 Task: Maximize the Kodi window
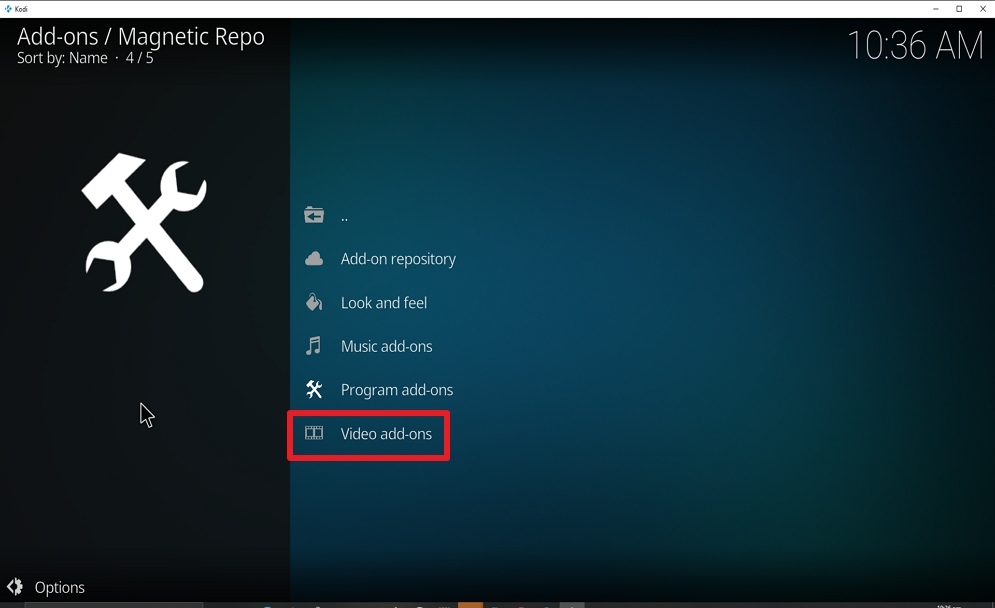959,9
